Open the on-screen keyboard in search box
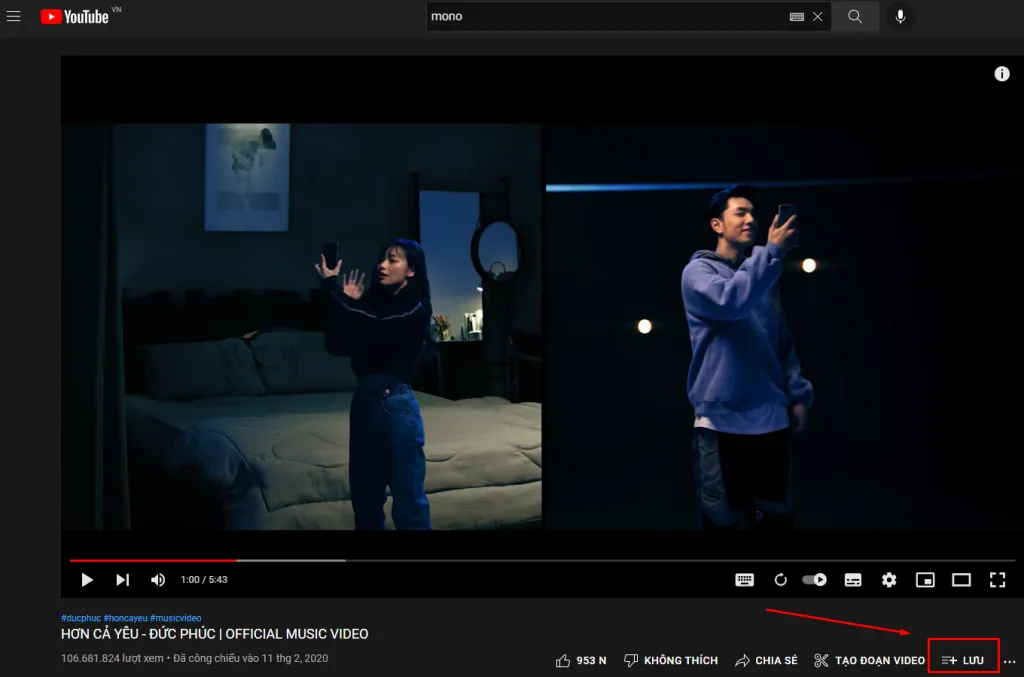The image size is (1024, 677). 797,17
